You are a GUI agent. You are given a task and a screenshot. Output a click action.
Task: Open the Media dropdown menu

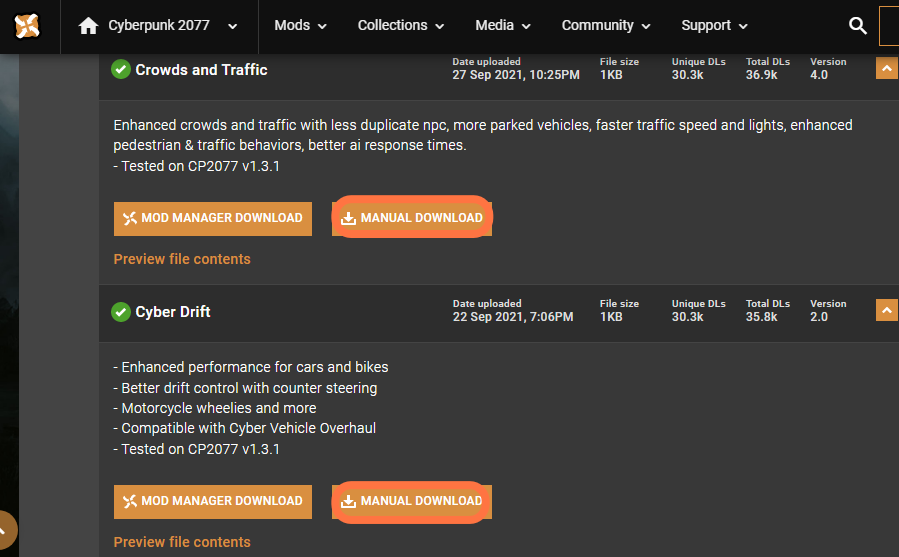point(503,26)
